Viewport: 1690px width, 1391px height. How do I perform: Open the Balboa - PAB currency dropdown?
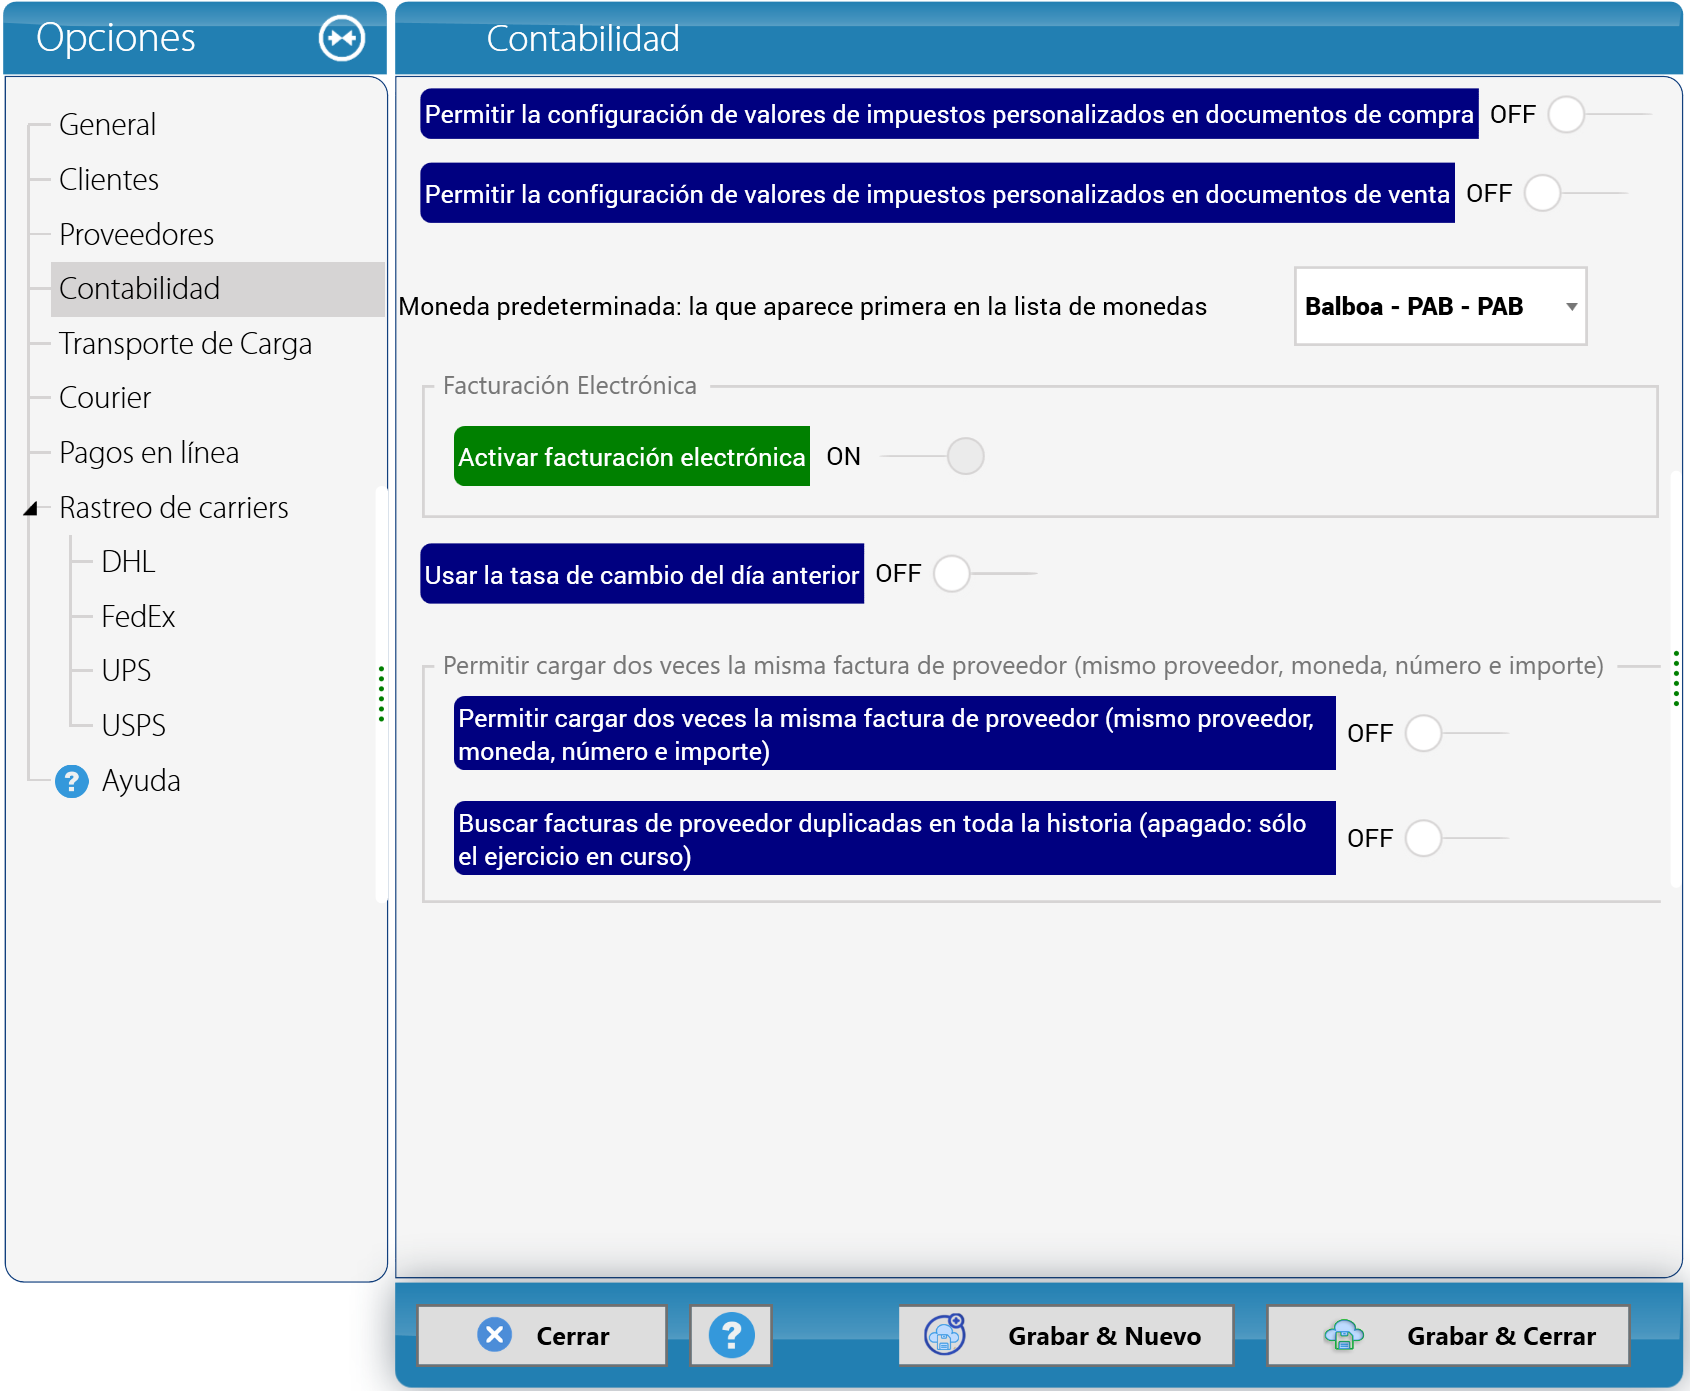pyautogui.click(x=1440, y=306)
